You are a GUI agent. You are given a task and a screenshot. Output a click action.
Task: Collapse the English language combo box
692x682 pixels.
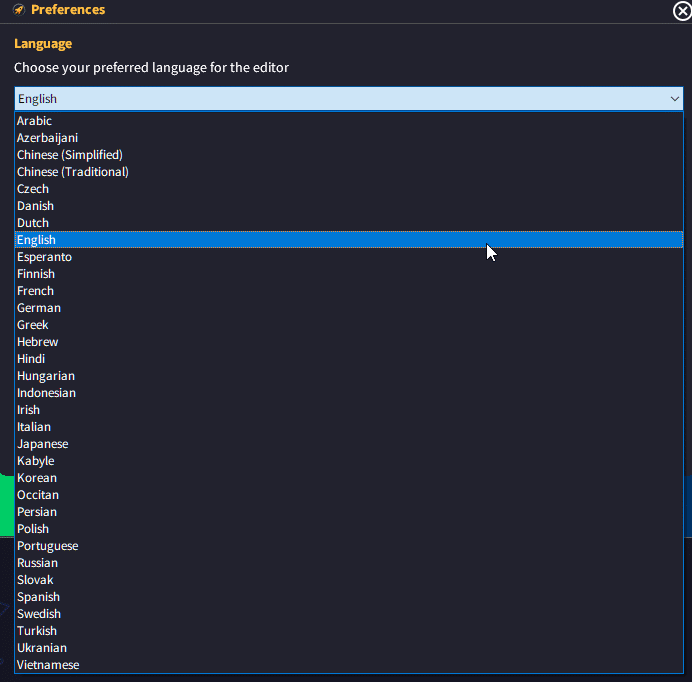(x=349, y=98)
